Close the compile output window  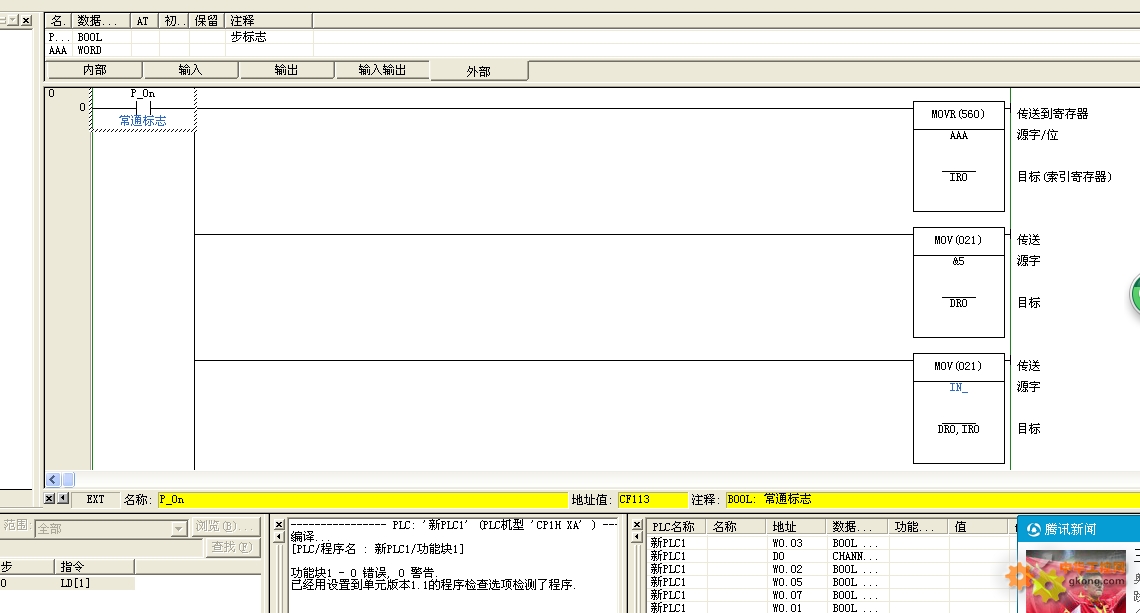278,524
